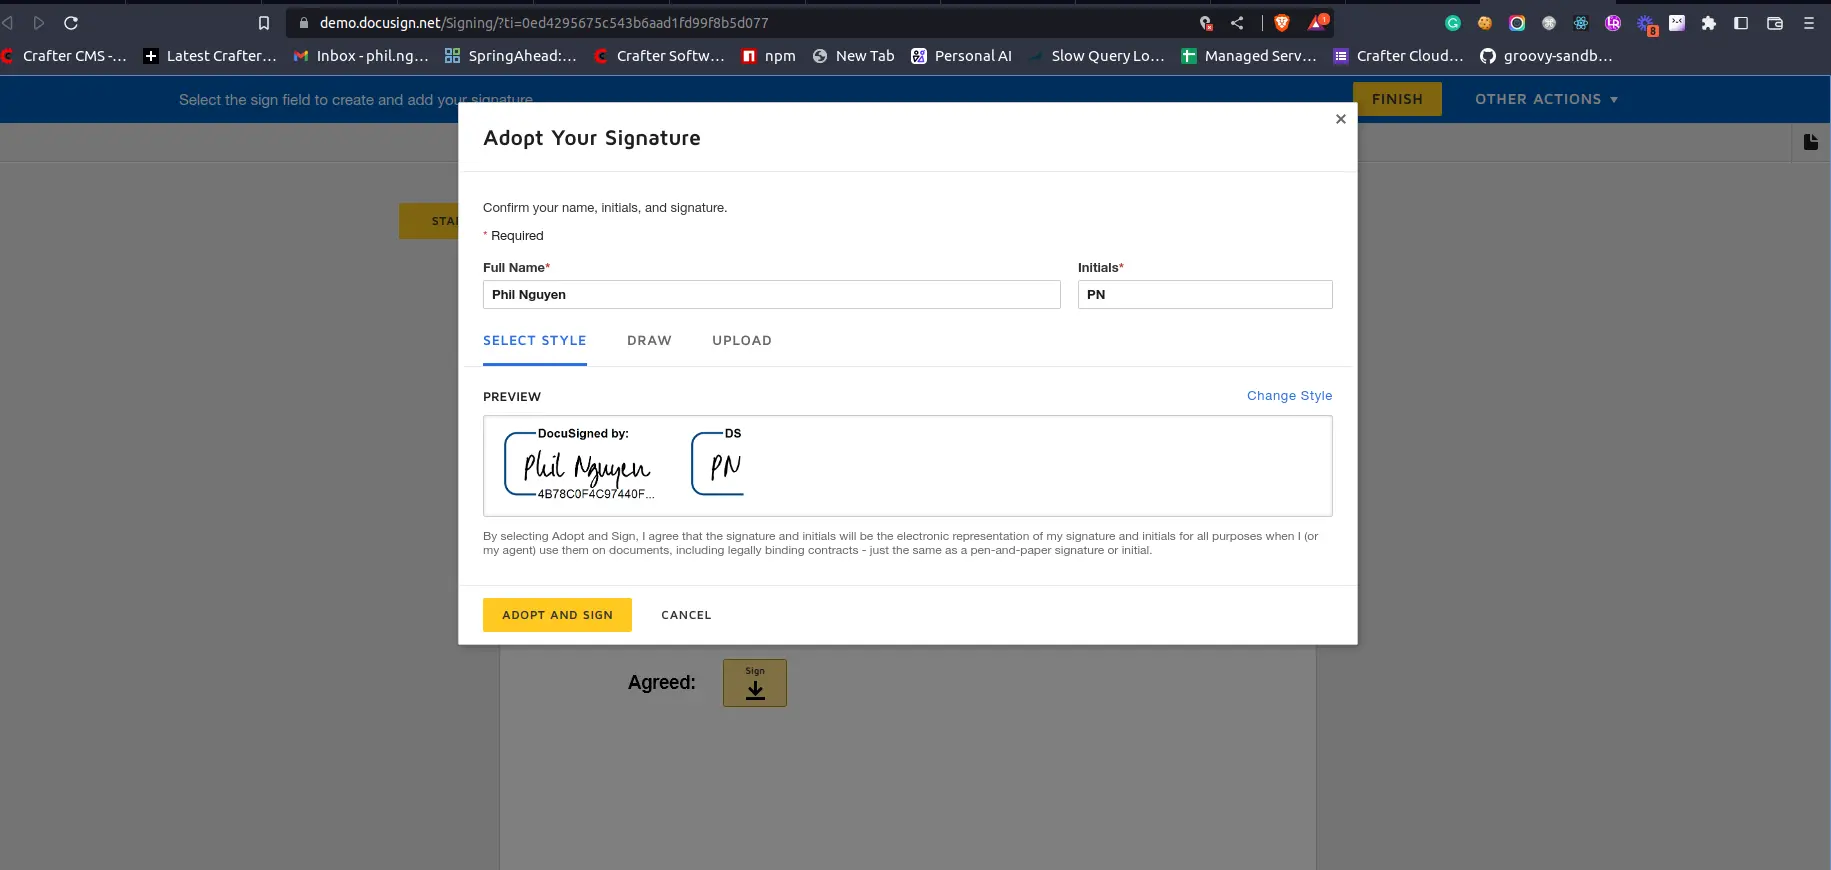Toggle the browser sidebar panel icon

[x=1741, y=23]
